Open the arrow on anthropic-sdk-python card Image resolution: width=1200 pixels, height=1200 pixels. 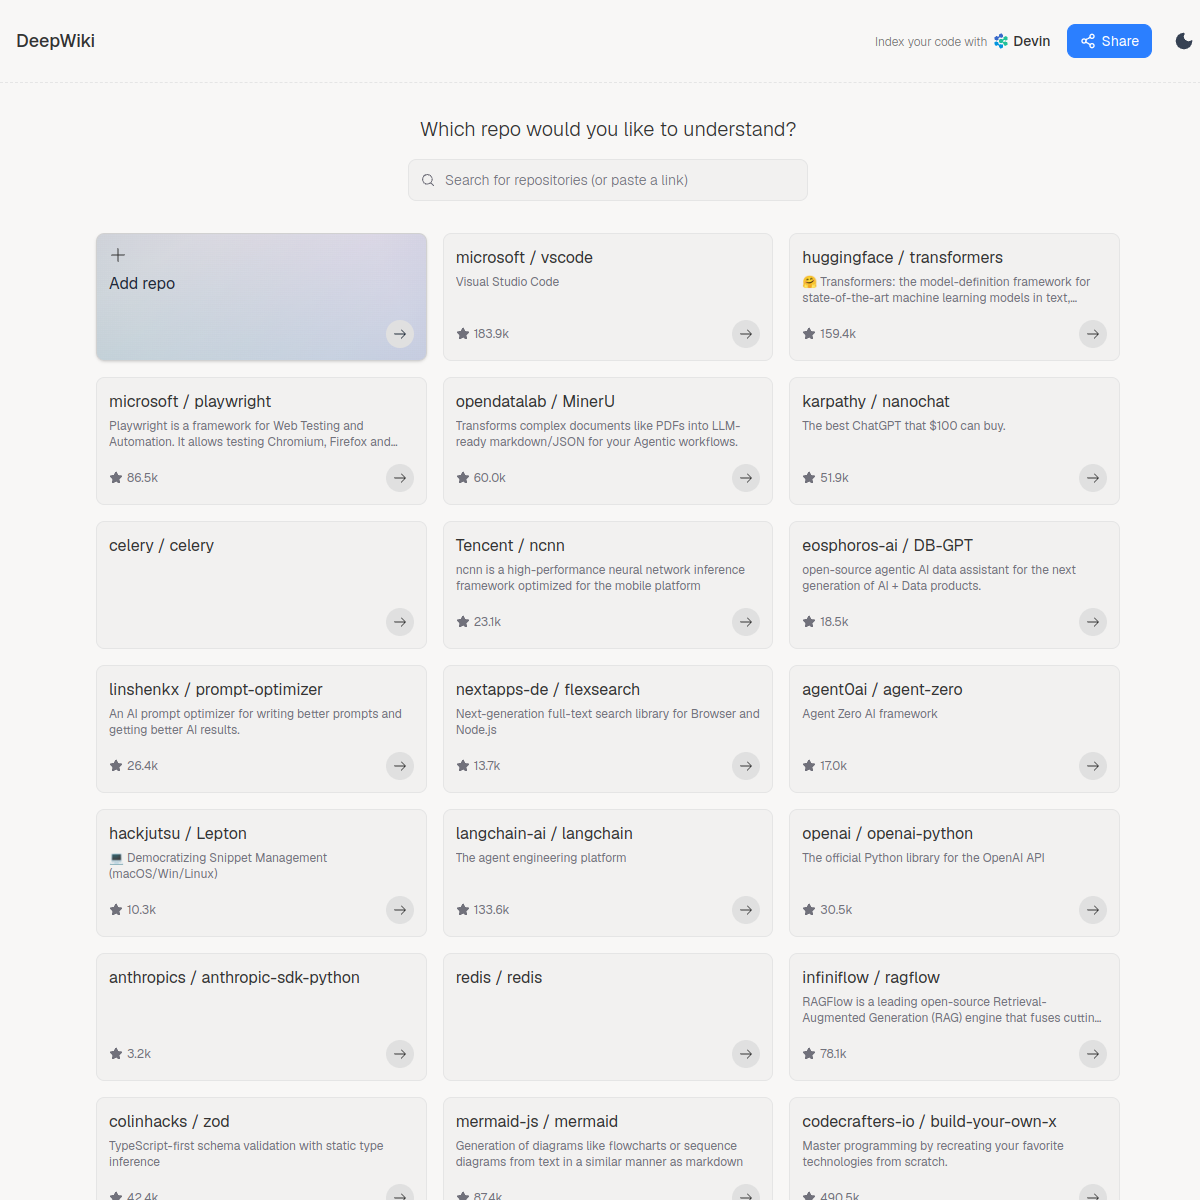point(400,1054)
